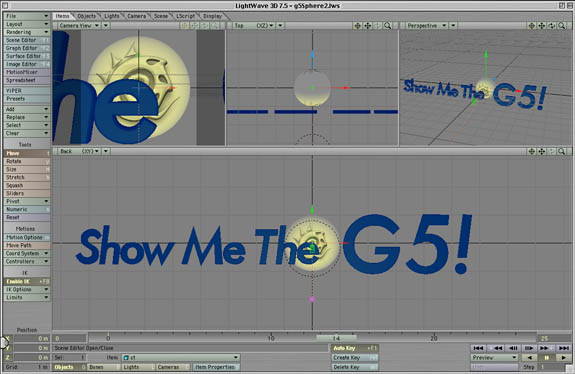
Task: Open the current Item dropdown
Action: [x=181, y=358]
